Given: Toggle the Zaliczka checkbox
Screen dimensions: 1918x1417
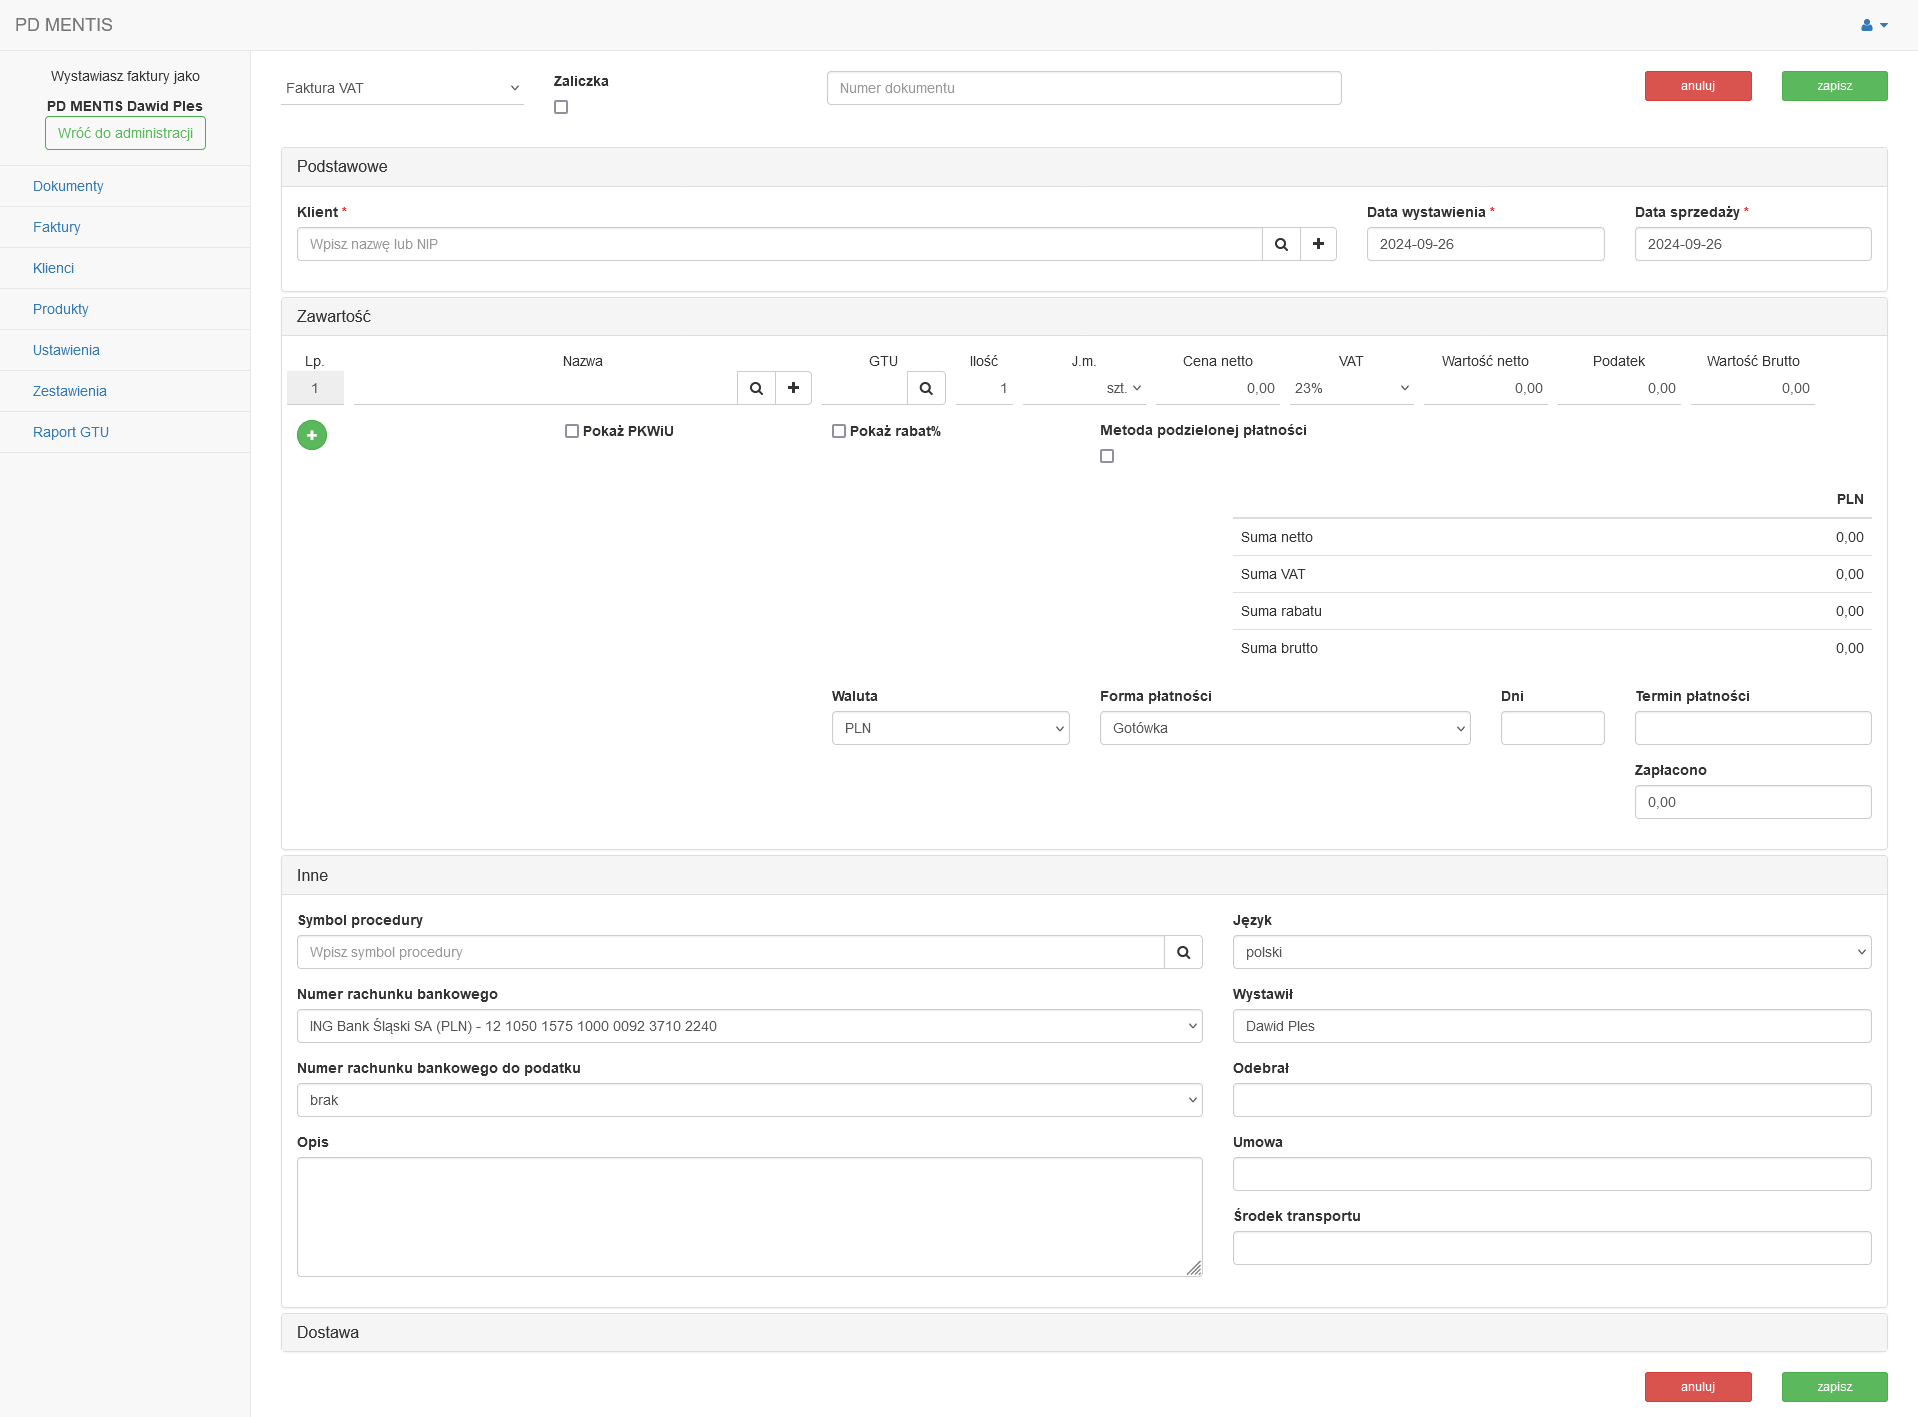Looking at the screenshot, I should click(x=561, y=107).
